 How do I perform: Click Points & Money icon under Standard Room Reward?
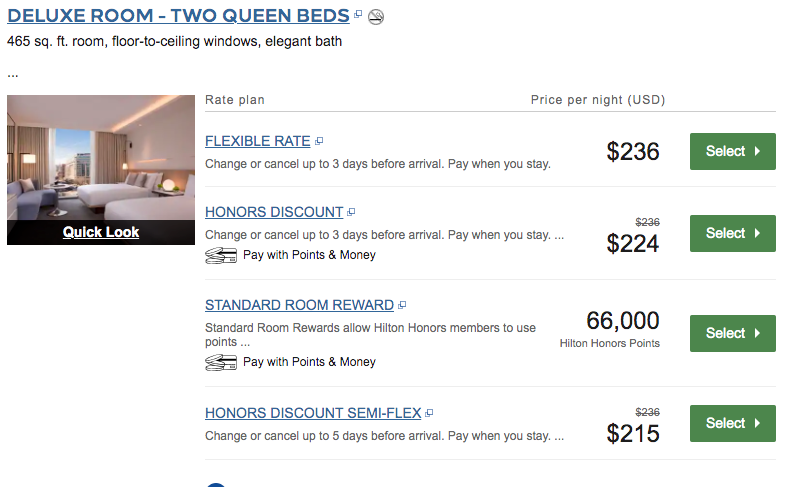(221, 362)
